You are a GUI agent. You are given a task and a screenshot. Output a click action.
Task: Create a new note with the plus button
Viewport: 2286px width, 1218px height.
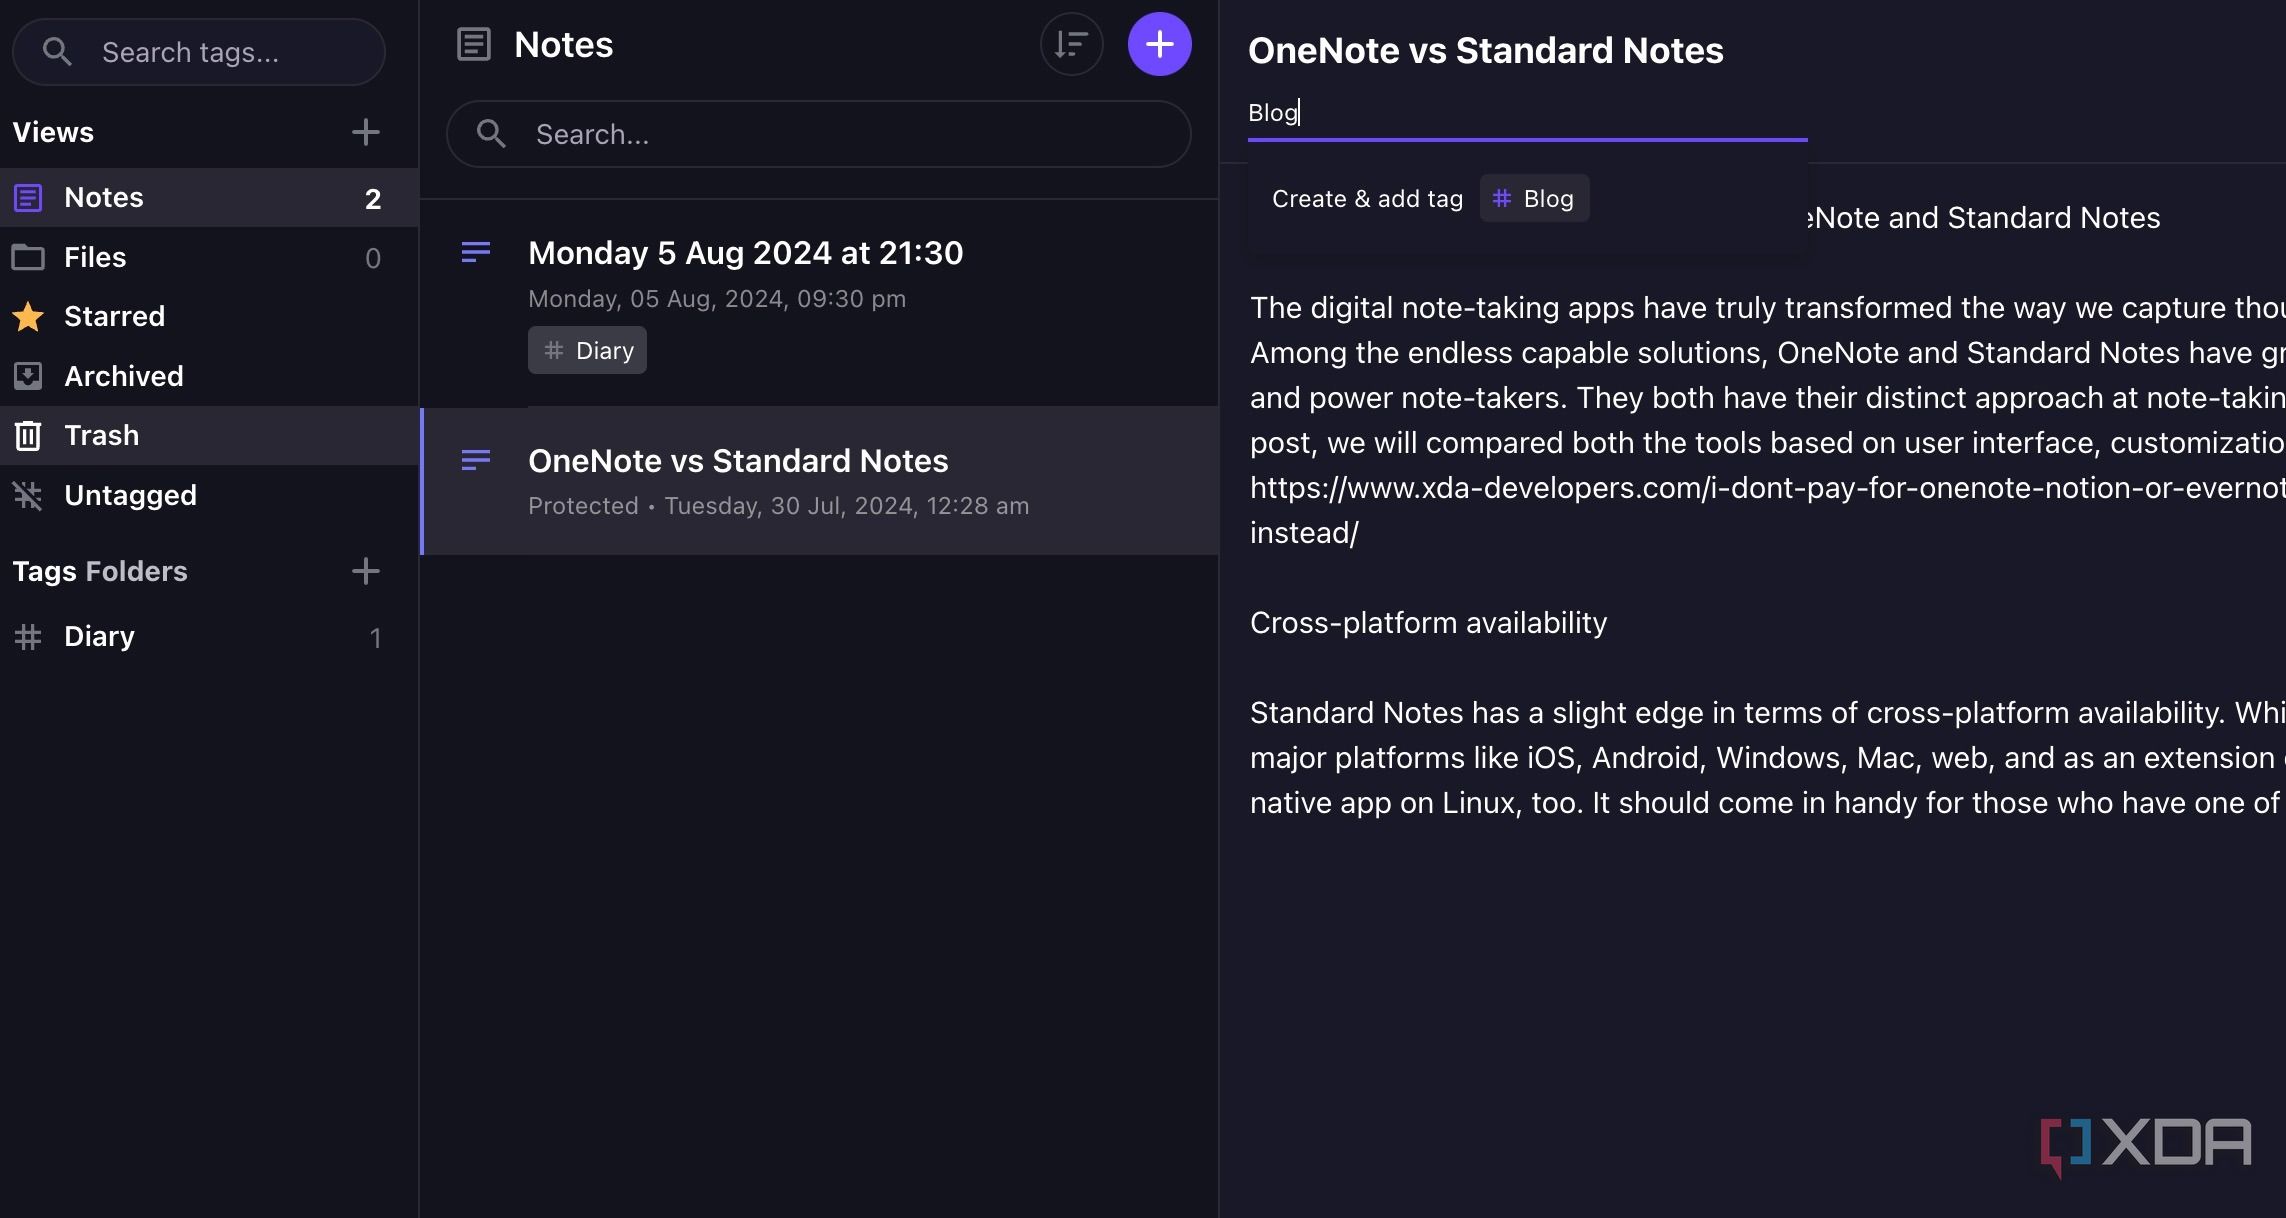[x=1159, y=44]
